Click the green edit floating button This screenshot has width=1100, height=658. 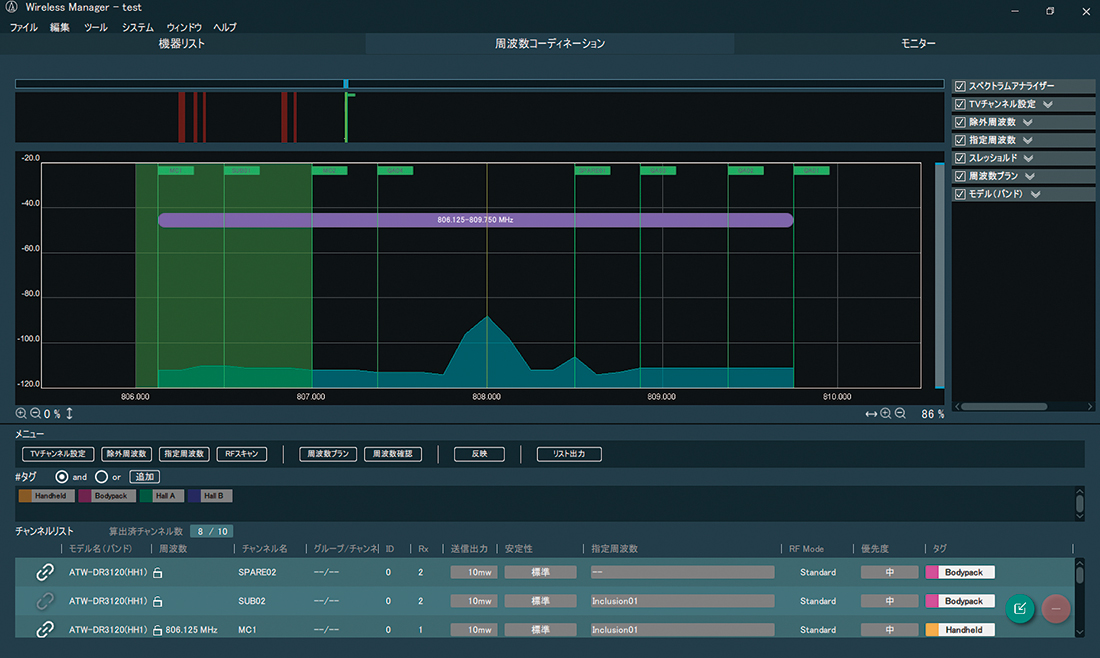click(1020, 608)
